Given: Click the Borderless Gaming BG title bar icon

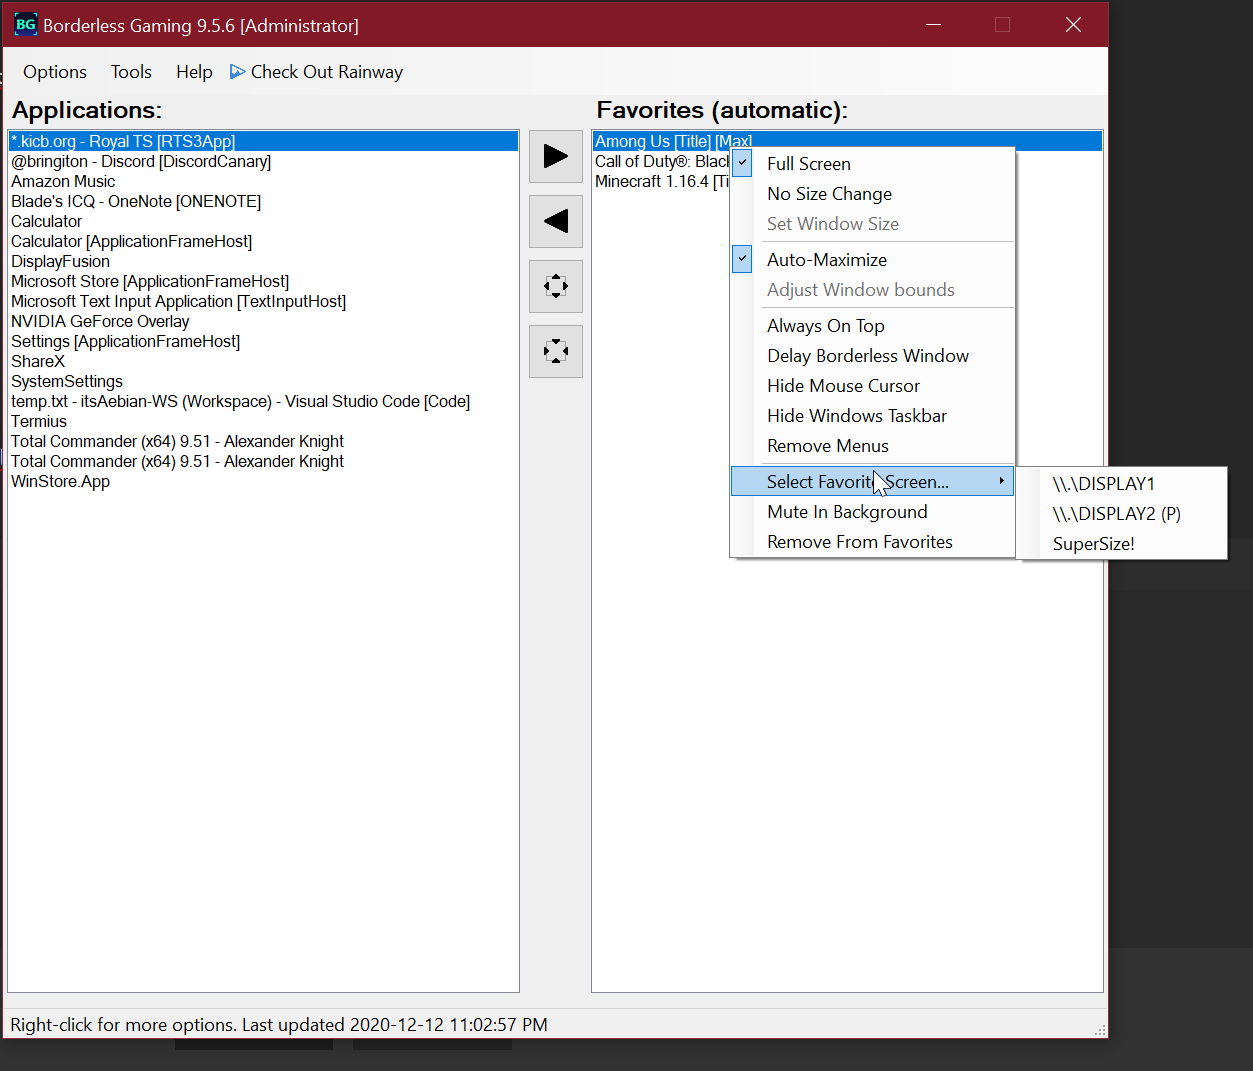Looking at the screenshot, I should pos(26,25).
